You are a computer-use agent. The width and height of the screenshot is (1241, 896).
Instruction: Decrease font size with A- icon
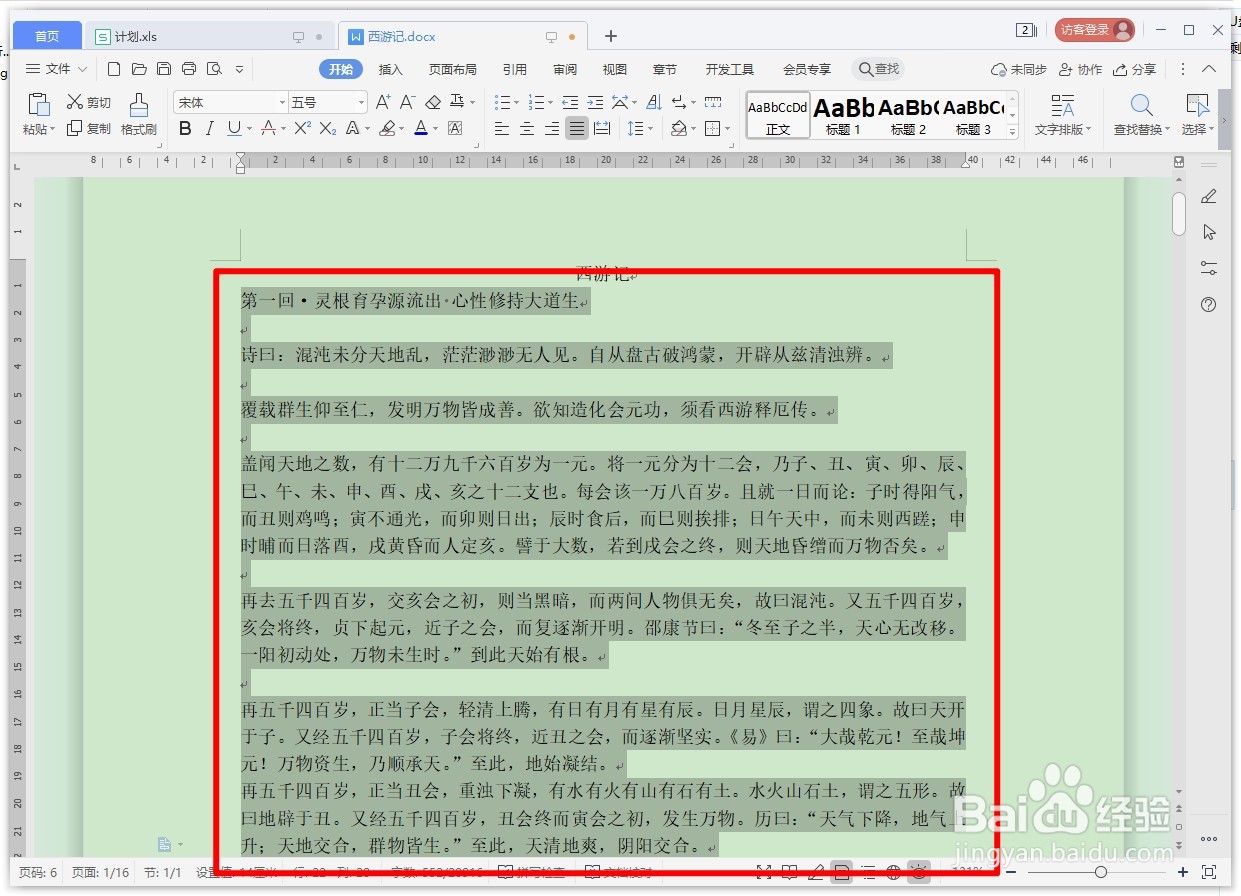pyautogui.click(x=407, y=102)
